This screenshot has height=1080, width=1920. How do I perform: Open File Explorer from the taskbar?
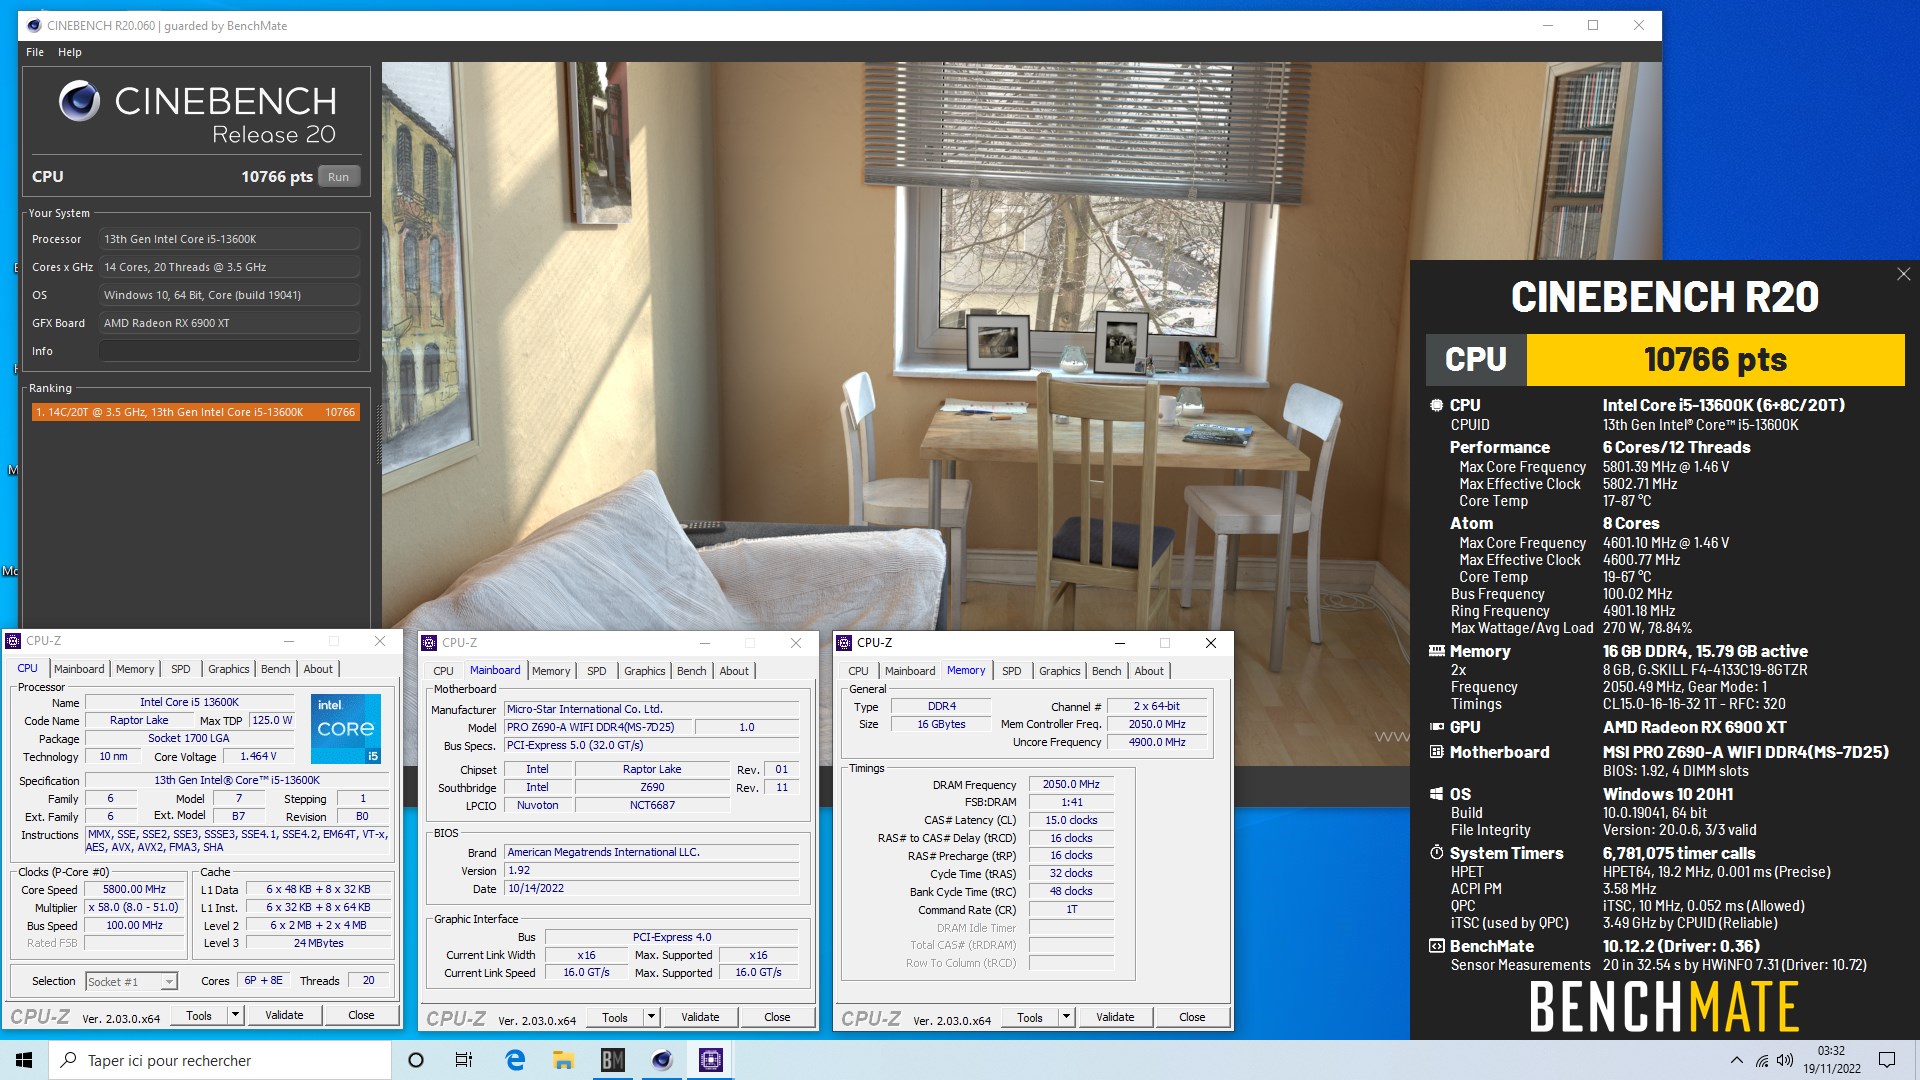click(563, 1060)
